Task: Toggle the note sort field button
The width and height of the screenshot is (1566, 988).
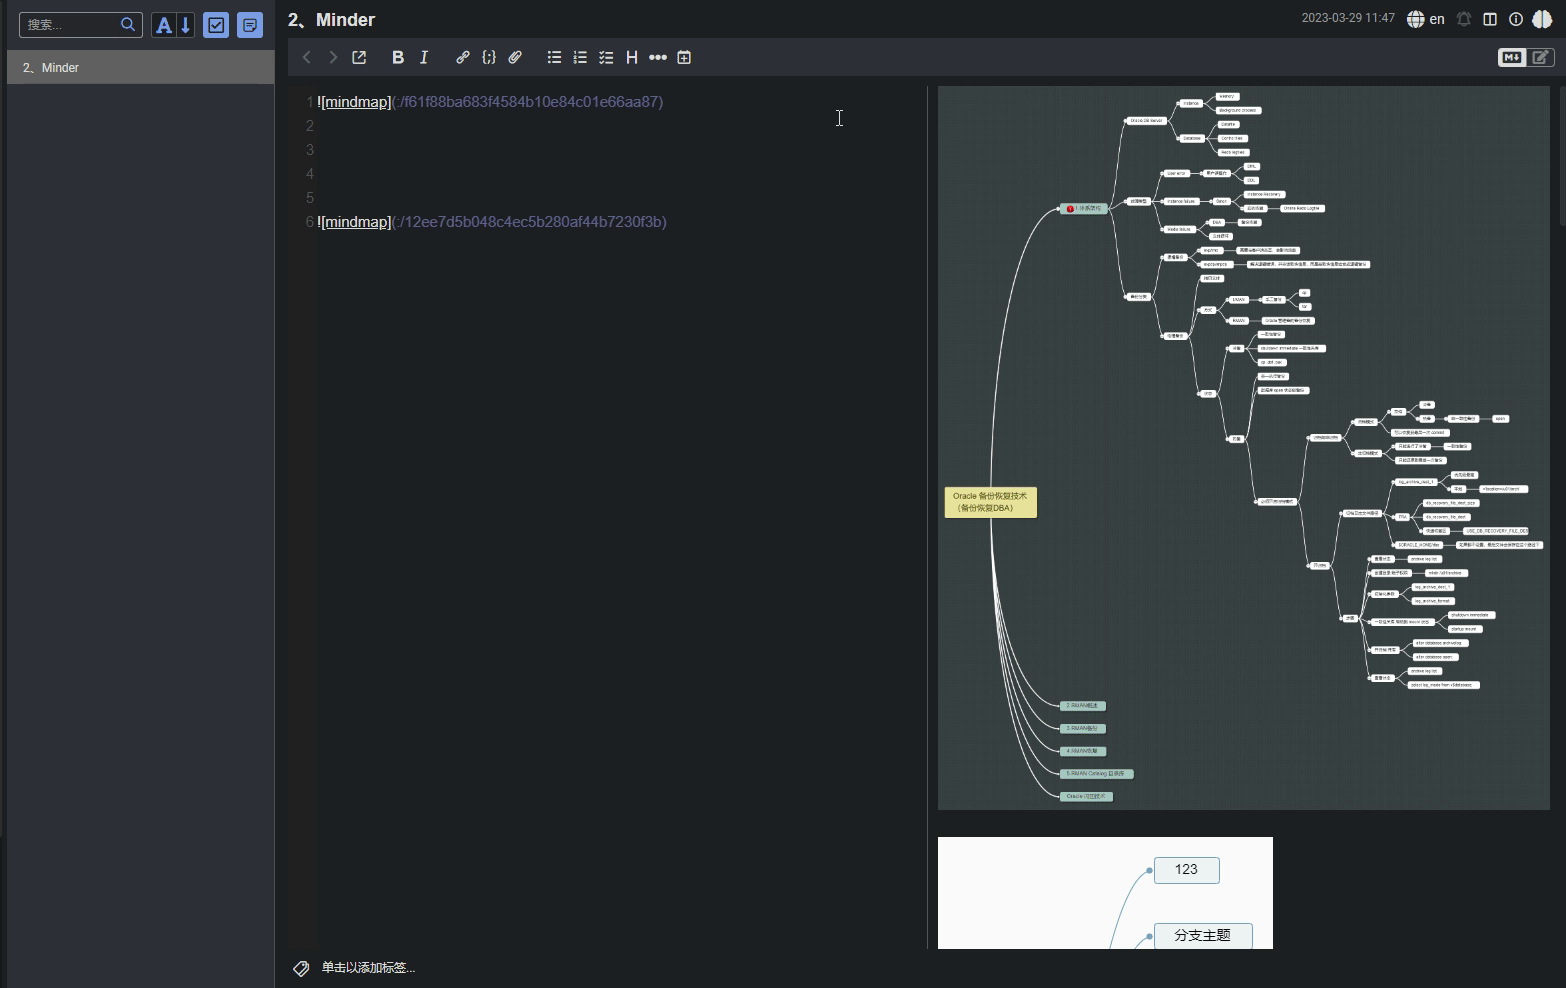Action: pos(163,25)
